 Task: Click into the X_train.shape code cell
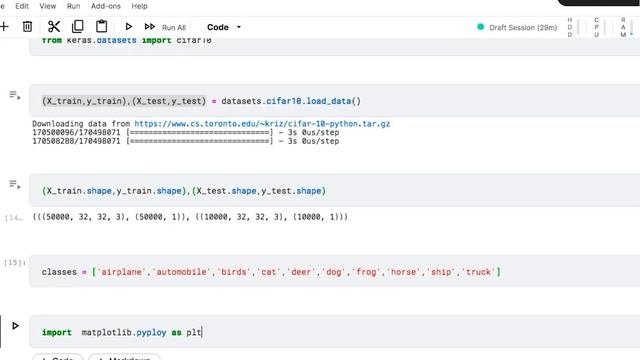tap(335, 191)
